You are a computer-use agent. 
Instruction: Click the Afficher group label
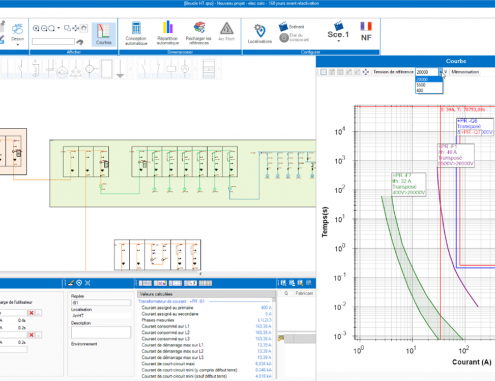click(74, 52)
